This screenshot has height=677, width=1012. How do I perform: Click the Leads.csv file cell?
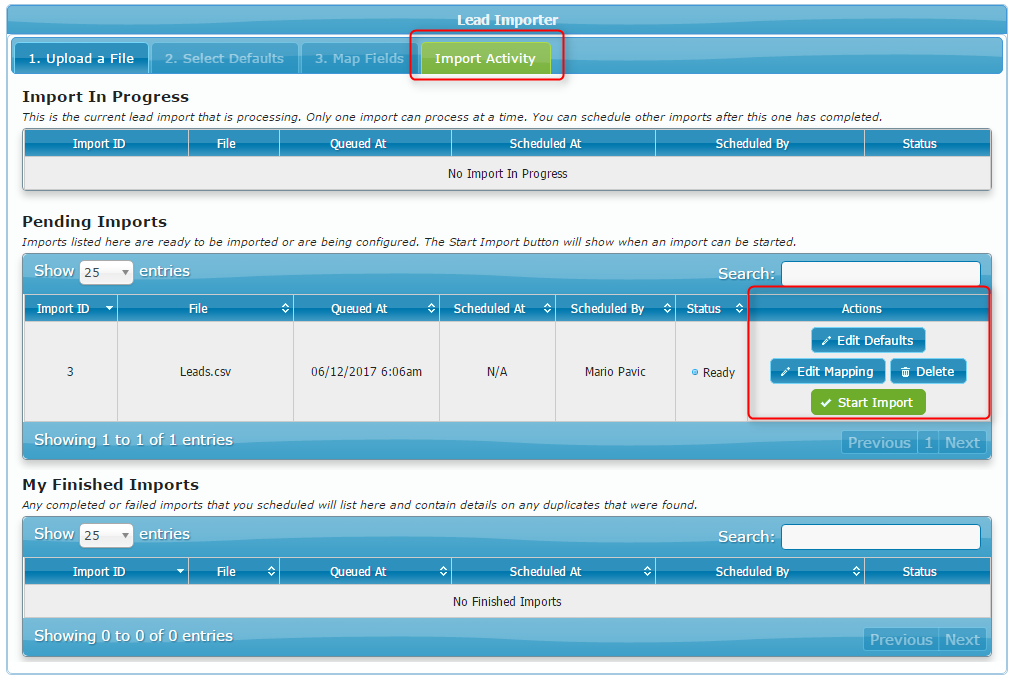coord(205,372)
